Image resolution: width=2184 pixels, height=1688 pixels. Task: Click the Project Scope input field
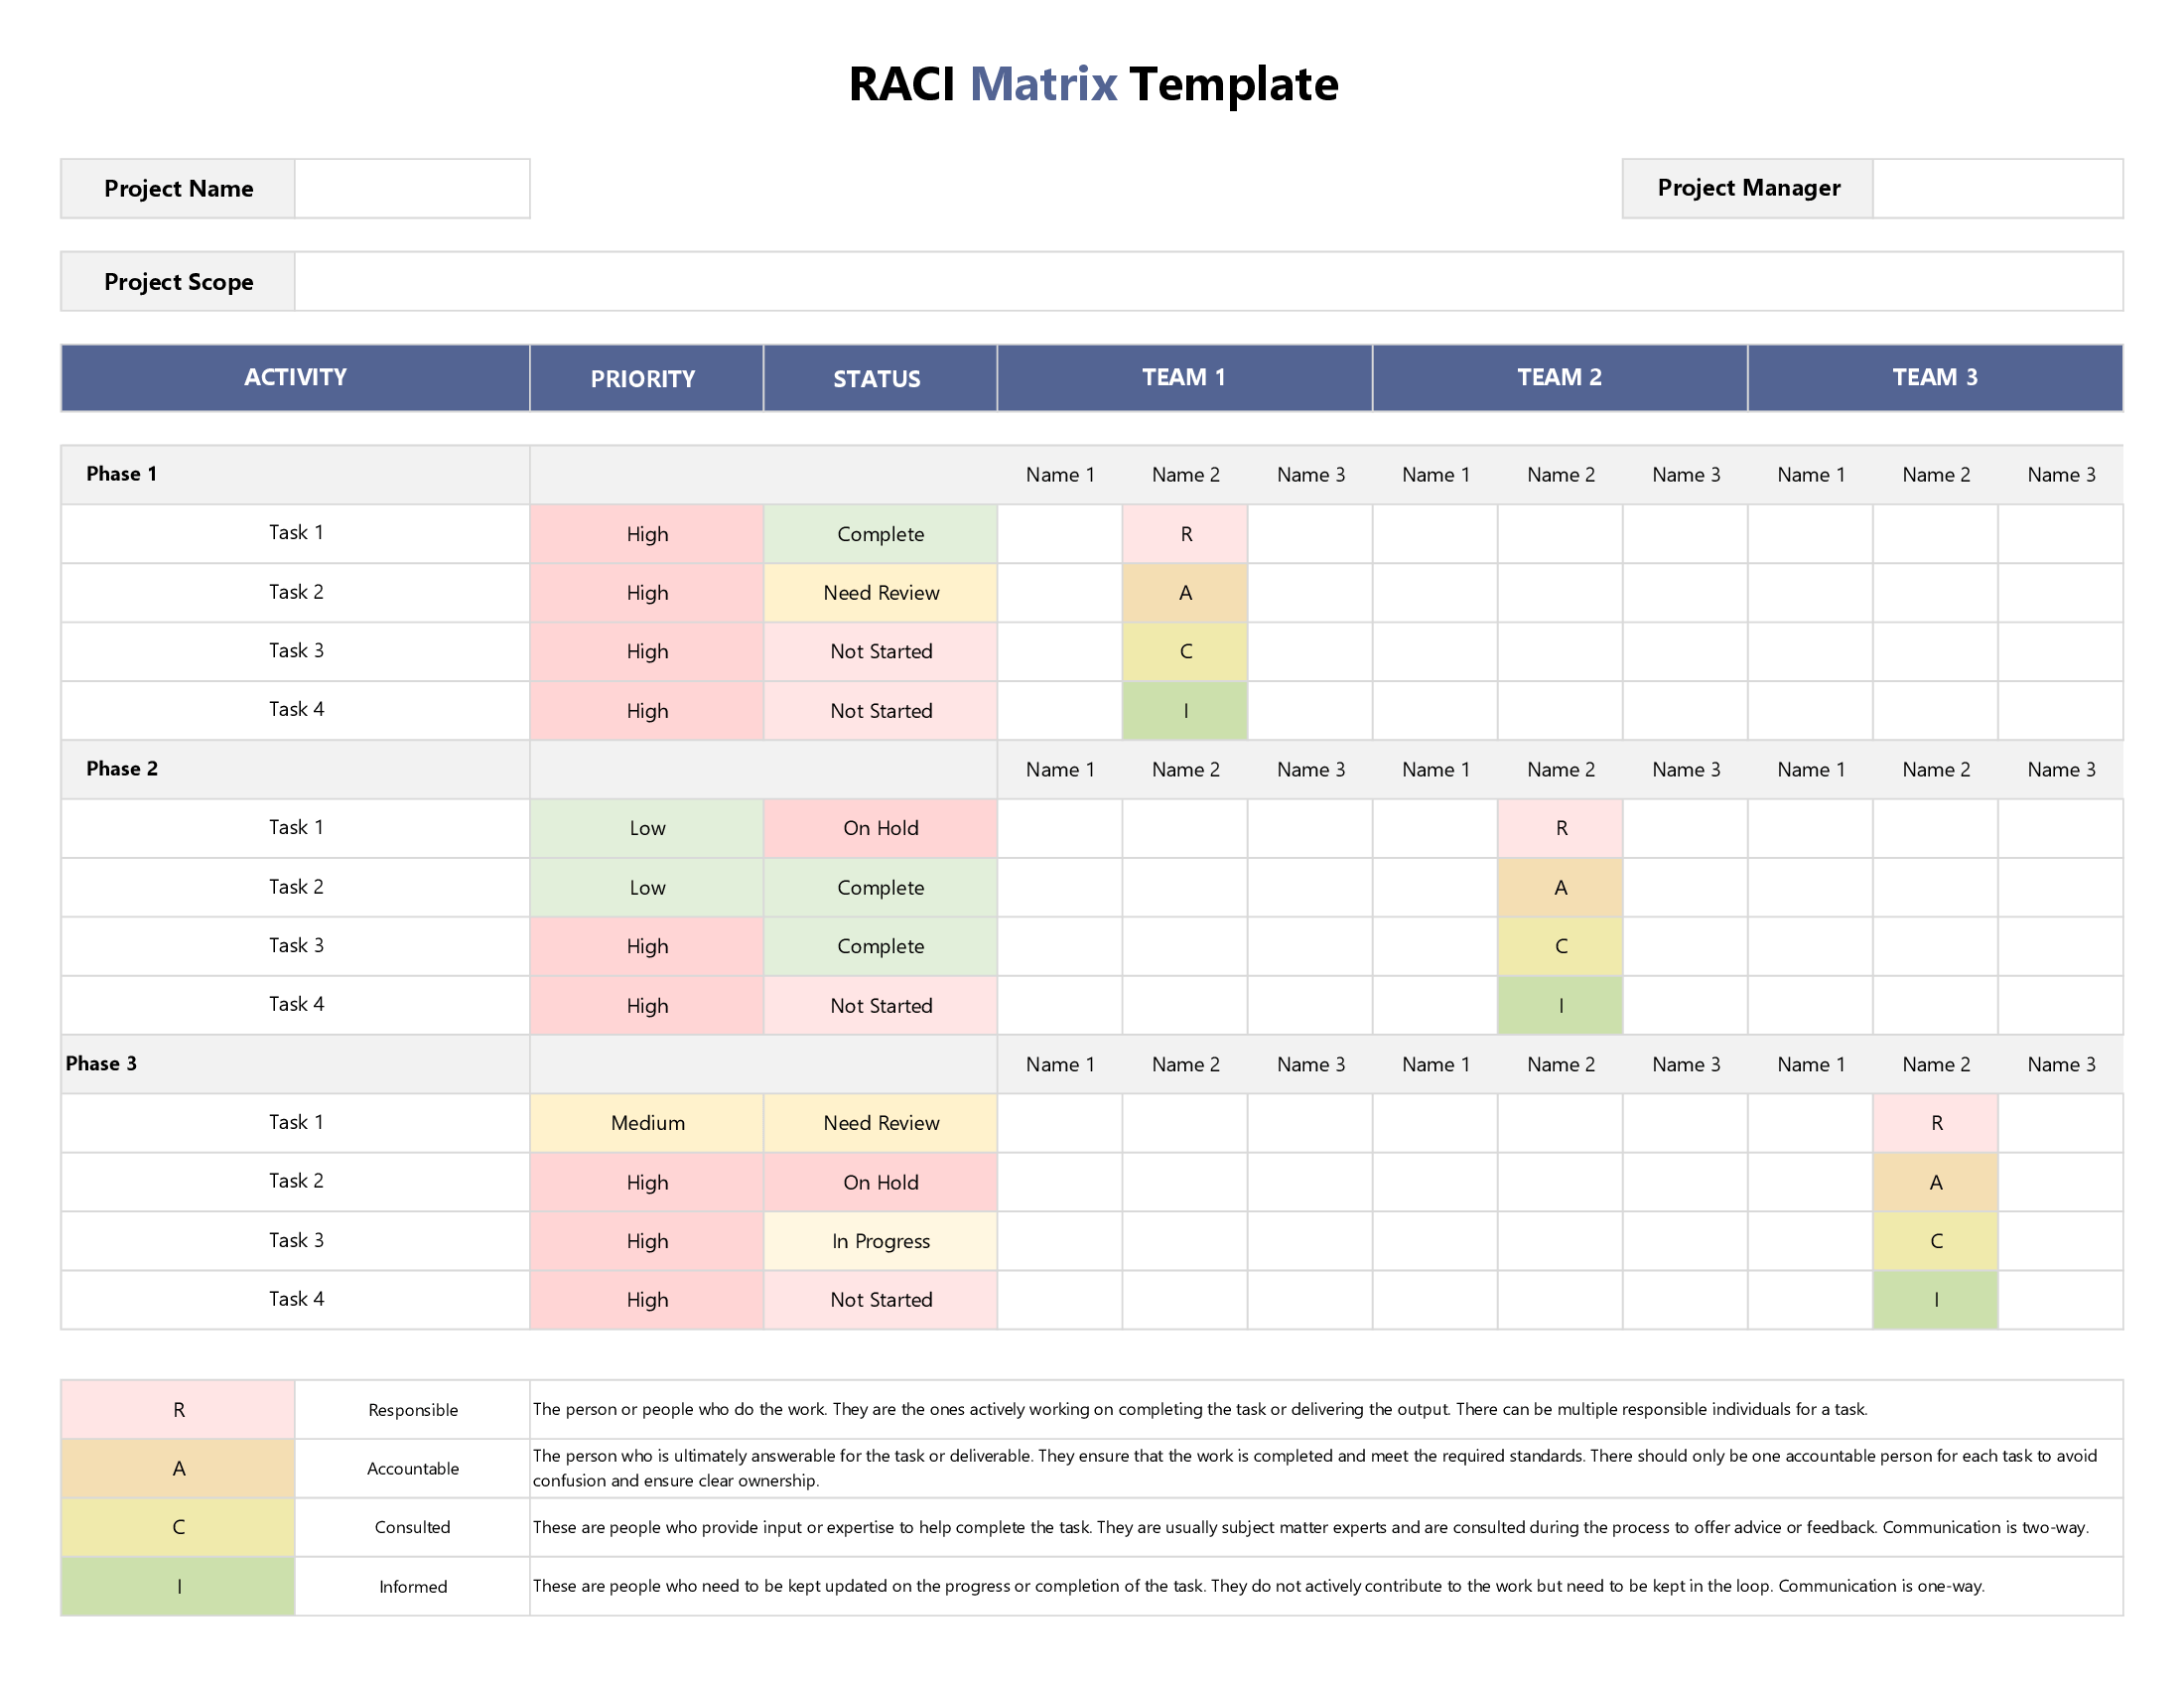click(x=1207, y=281)
